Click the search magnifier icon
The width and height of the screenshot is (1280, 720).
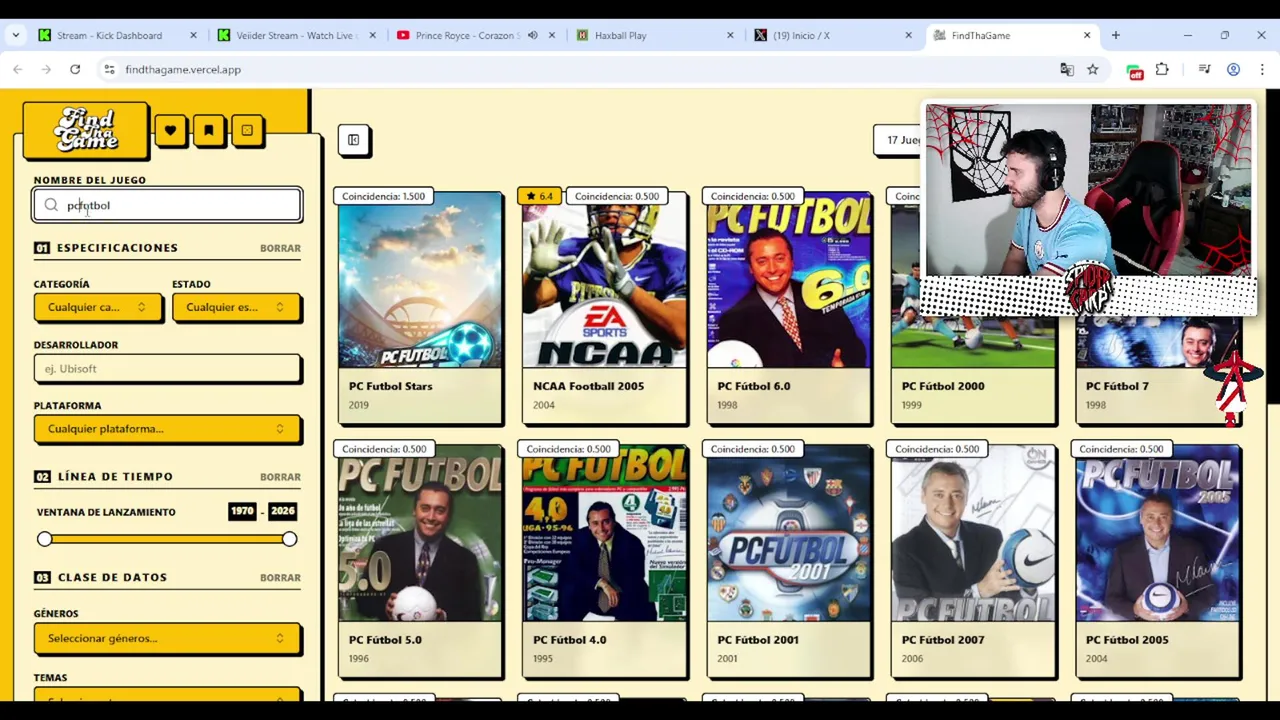[x=51, y=205]
